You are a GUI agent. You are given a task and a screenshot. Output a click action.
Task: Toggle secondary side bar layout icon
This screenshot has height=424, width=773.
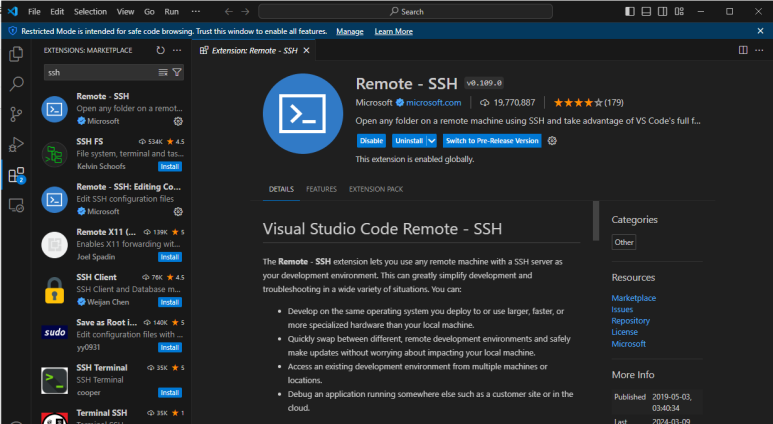tap(662, 11)
